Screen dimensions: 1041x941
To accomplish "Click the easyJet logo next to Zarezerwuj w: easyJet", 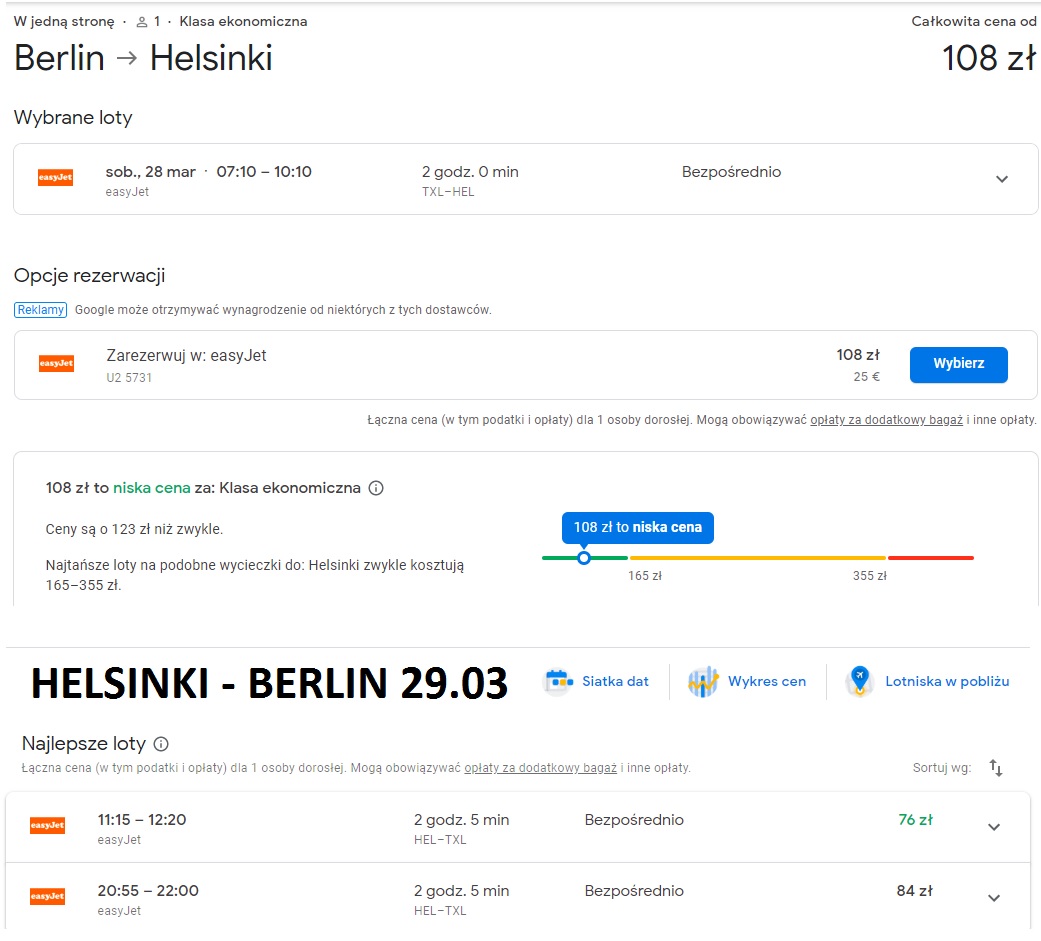I will (x=56, y=363).
